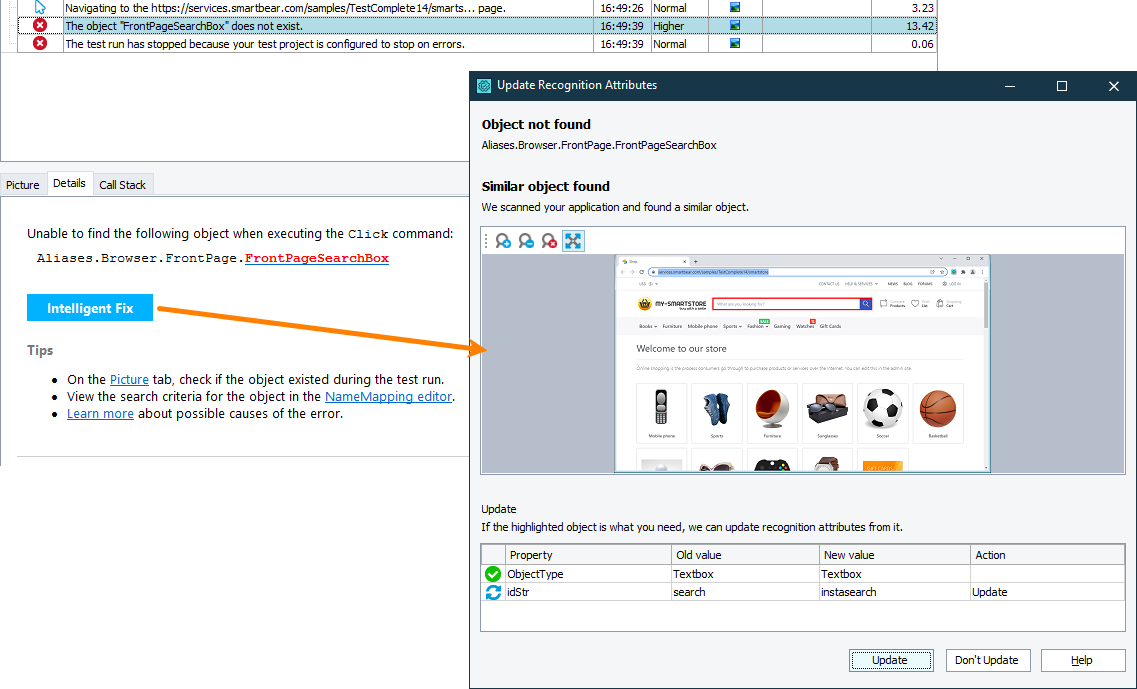The image size is (1137, 689).
Task: Open the picture icon on the Navigating row
Action: (735, 7)
